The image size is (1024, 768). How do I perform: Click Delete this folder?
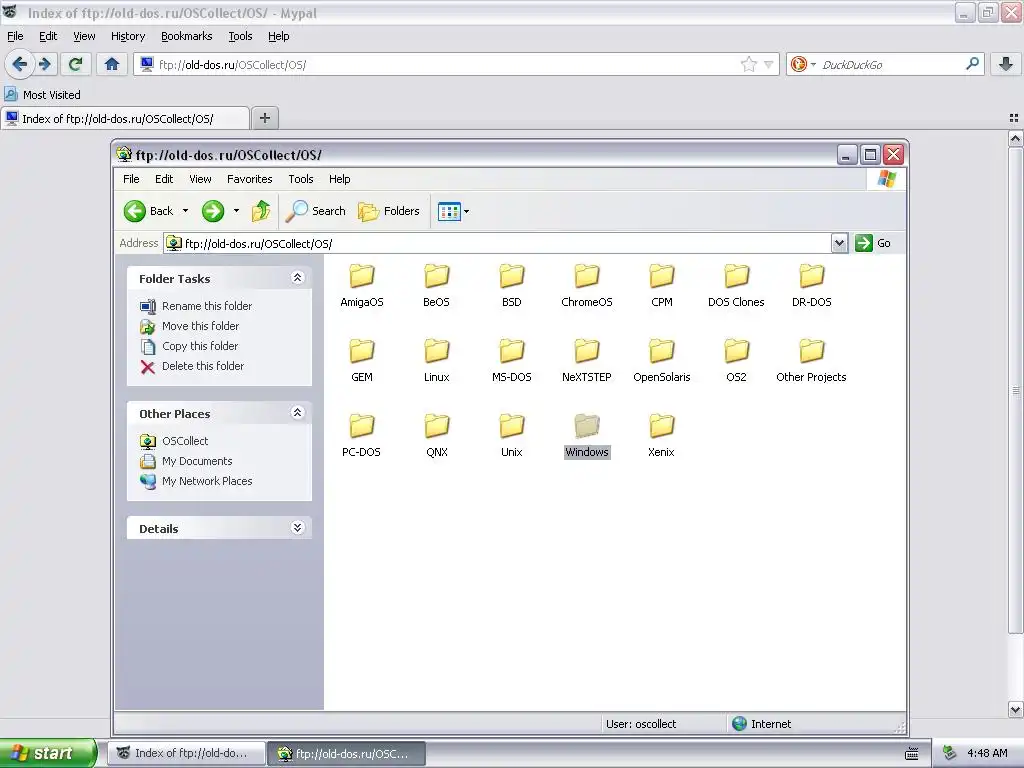click(x=192, y=366)
